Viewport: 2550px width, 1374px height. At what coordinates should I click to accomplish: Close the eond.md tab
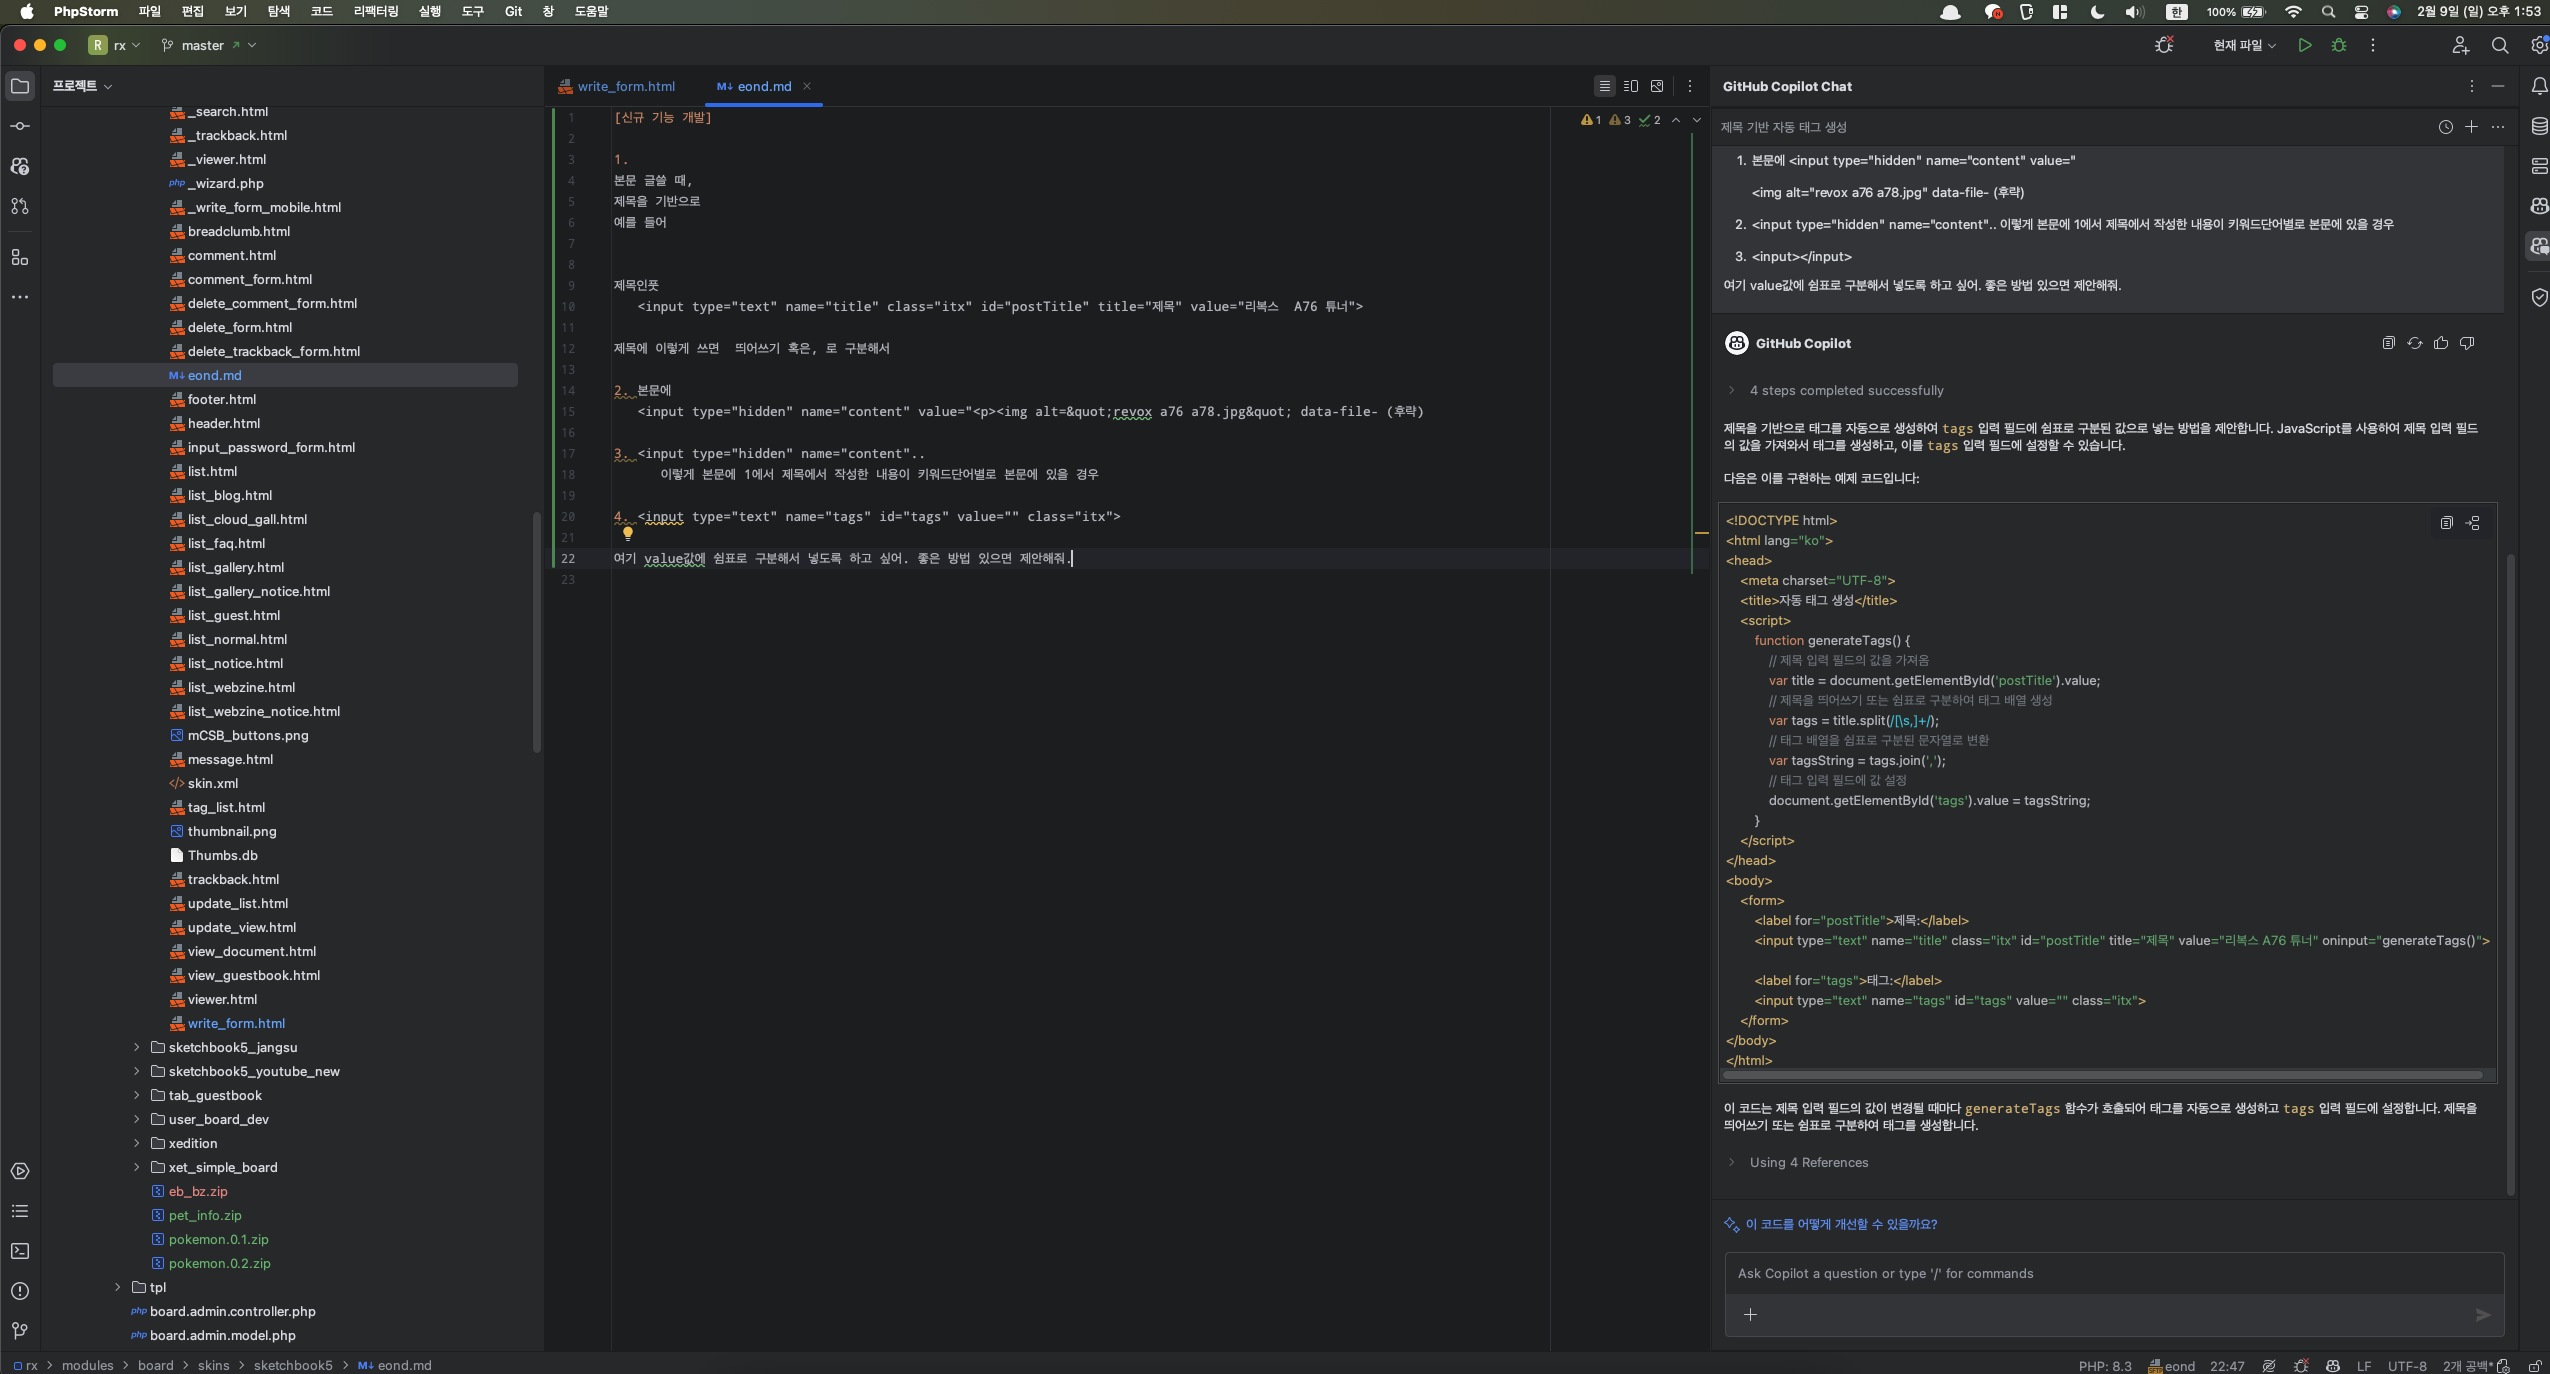807,86
